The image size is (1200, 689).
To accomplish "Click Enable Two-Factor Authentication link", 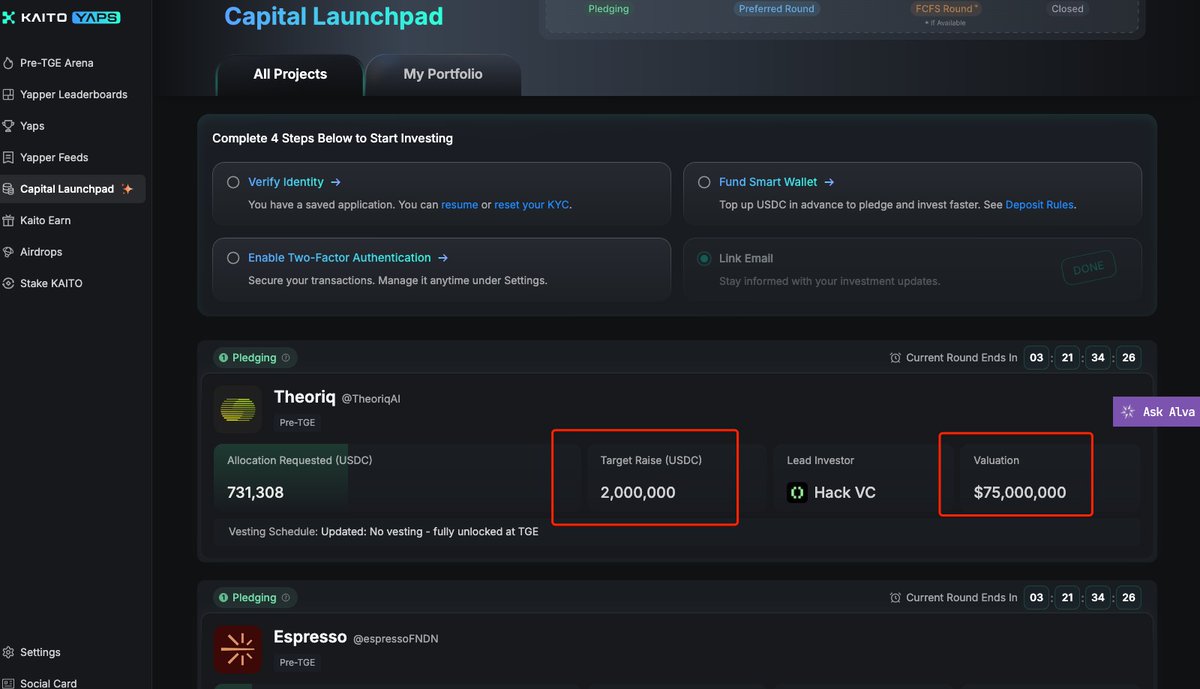I will point(348,258).
